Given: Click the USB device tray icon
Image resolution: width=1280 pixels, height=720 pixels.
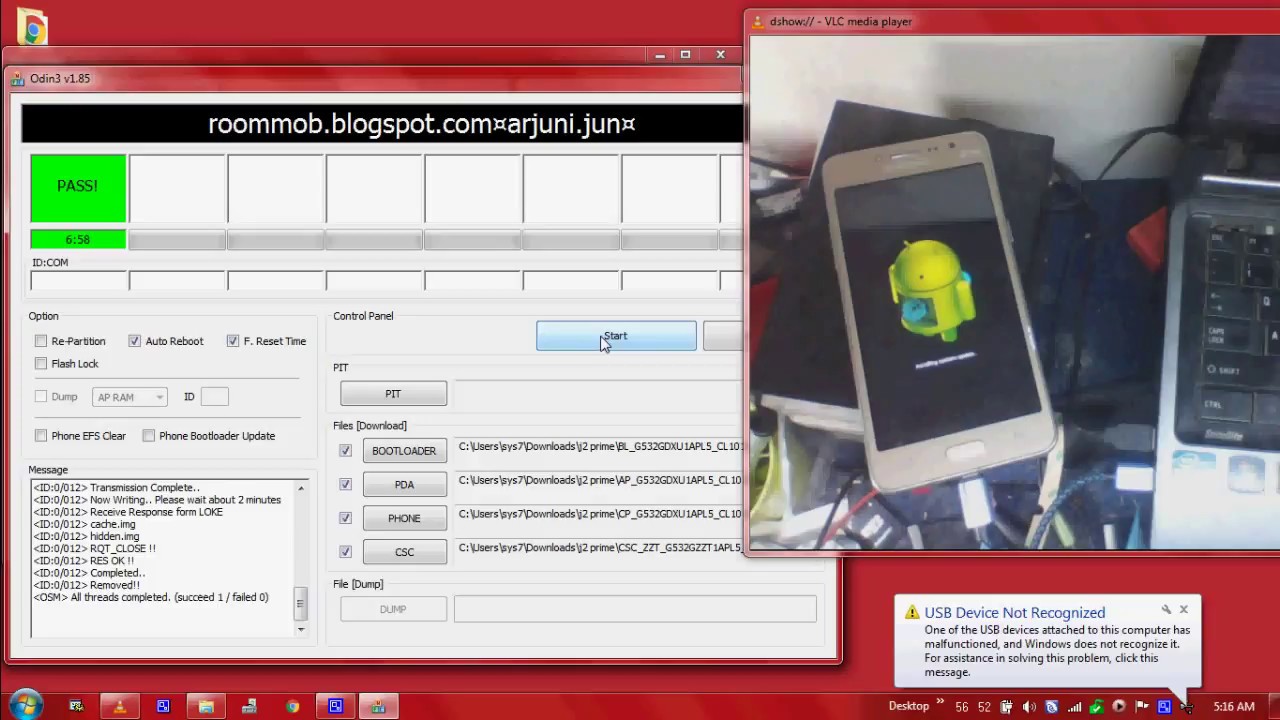Looking at the screenshot, I should (x=1186, y=707).
